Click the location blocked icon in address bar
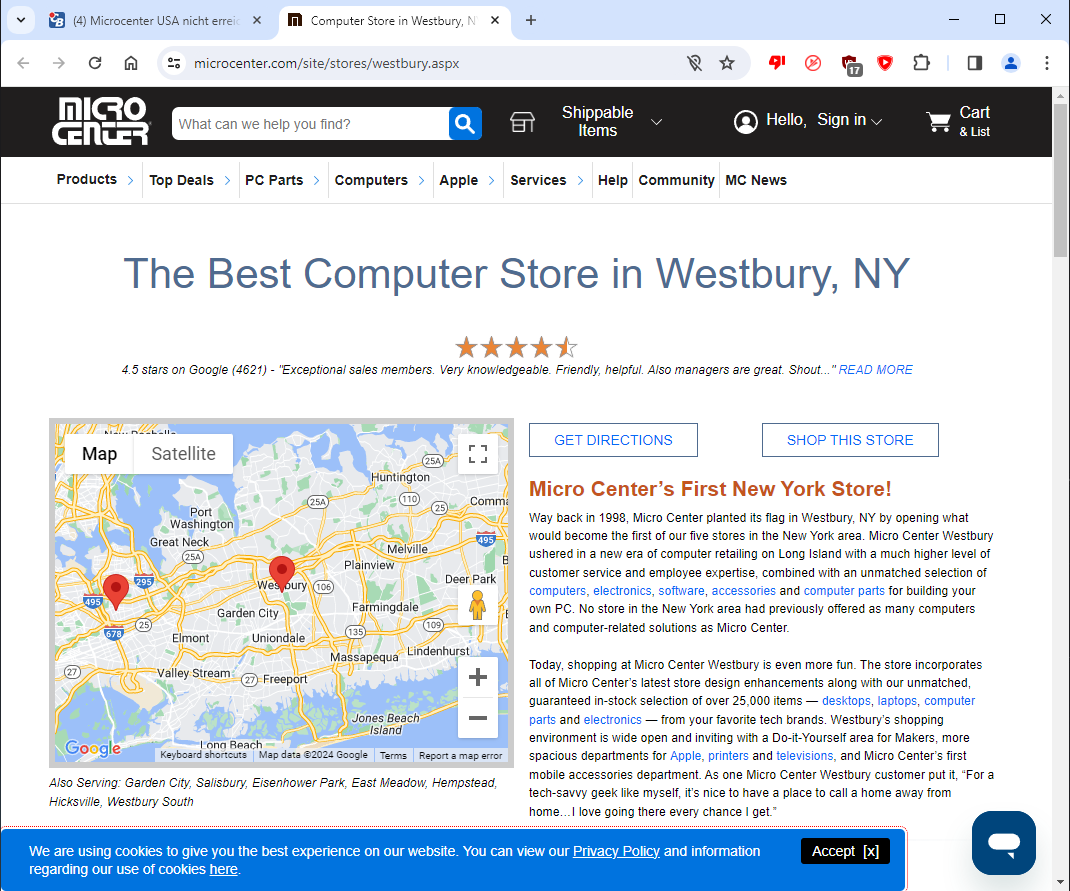The width and height of the screenshot is (1070, 891). pyautogui.click(x=694, y=63)
